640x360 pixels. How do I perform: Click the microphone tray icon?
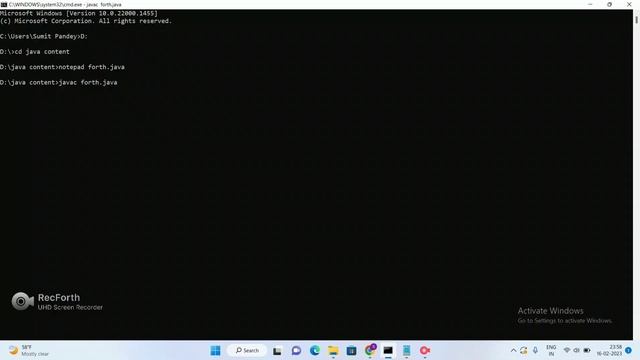[535, 350]
